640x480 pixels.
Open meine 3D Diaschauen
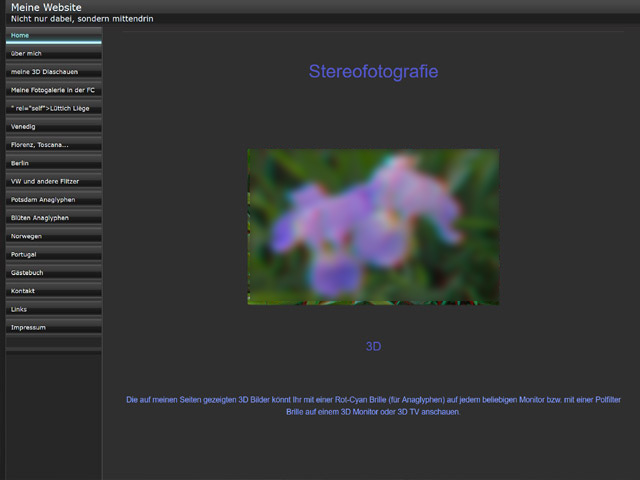coord(52,72)
